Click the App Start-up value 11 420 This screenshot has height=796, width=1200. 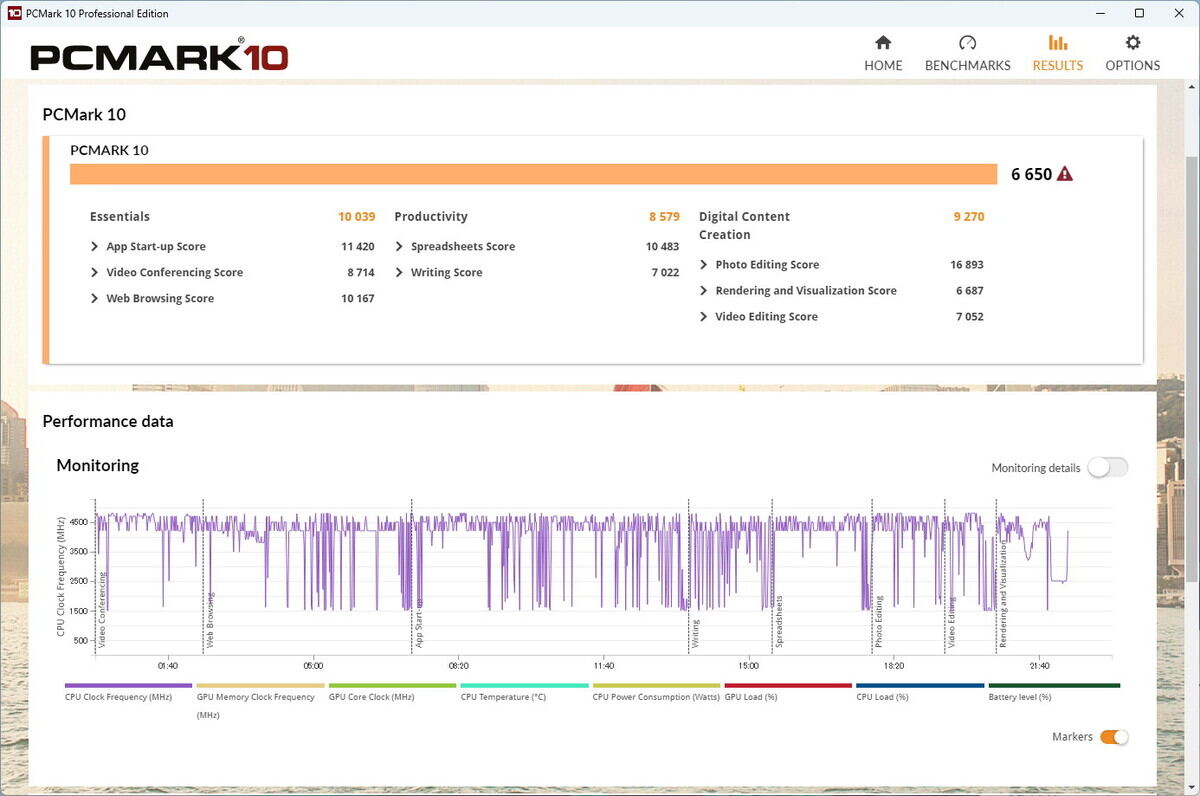click(358, 247)
